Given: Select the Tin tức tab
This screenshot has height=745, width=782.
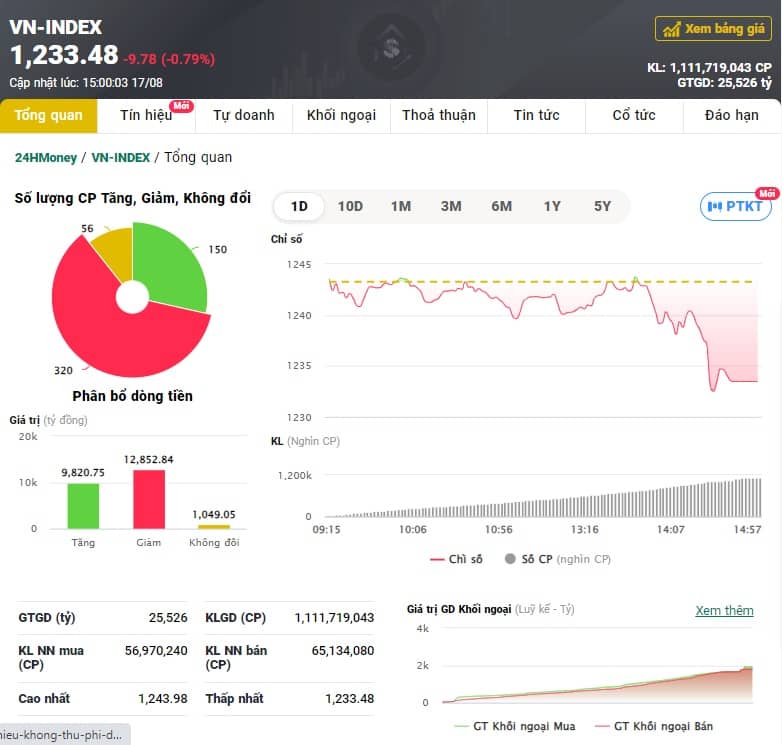Looking at the screenshot, I should pos(537,115).
